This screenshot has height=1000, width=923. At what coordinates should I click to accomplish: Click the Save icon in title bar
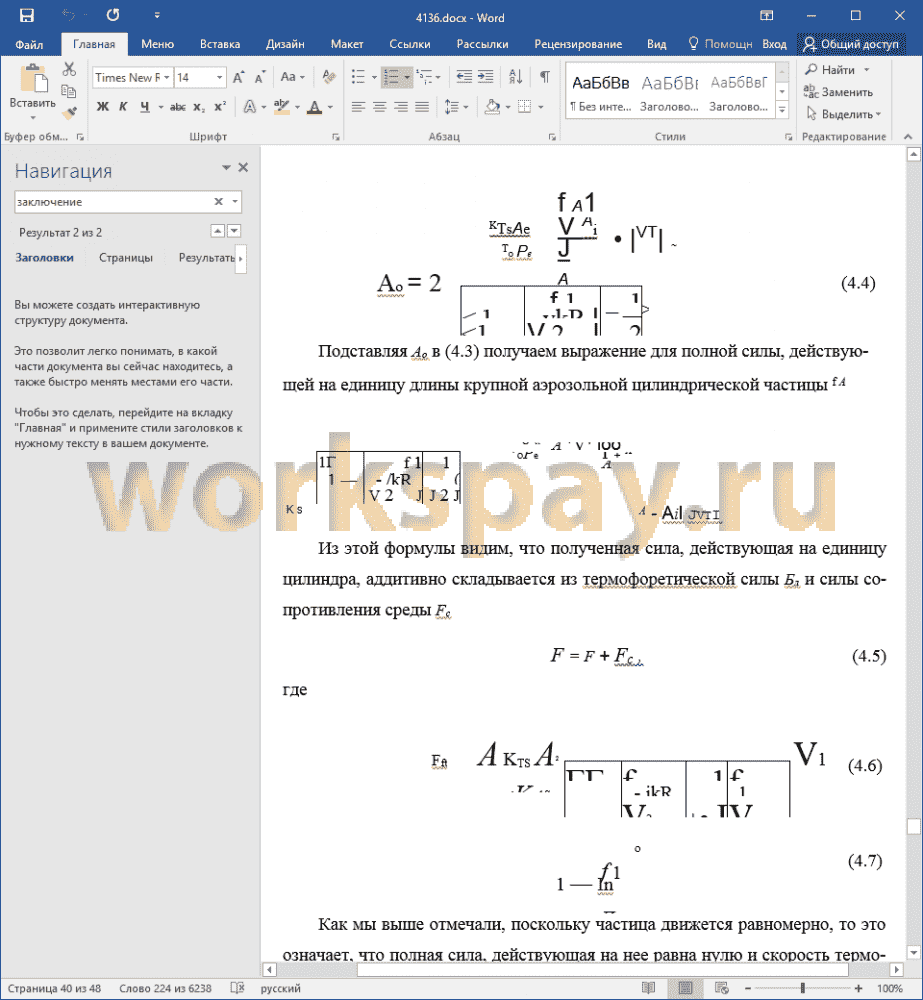click(27, 16)
